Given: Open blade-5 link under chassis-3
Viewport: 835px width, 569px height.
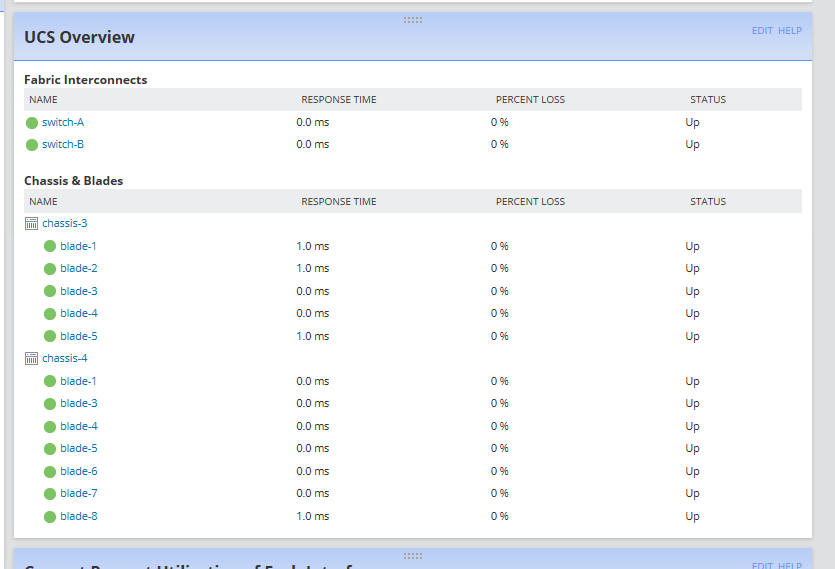Looking at the screenshot, I should point(79,336).
